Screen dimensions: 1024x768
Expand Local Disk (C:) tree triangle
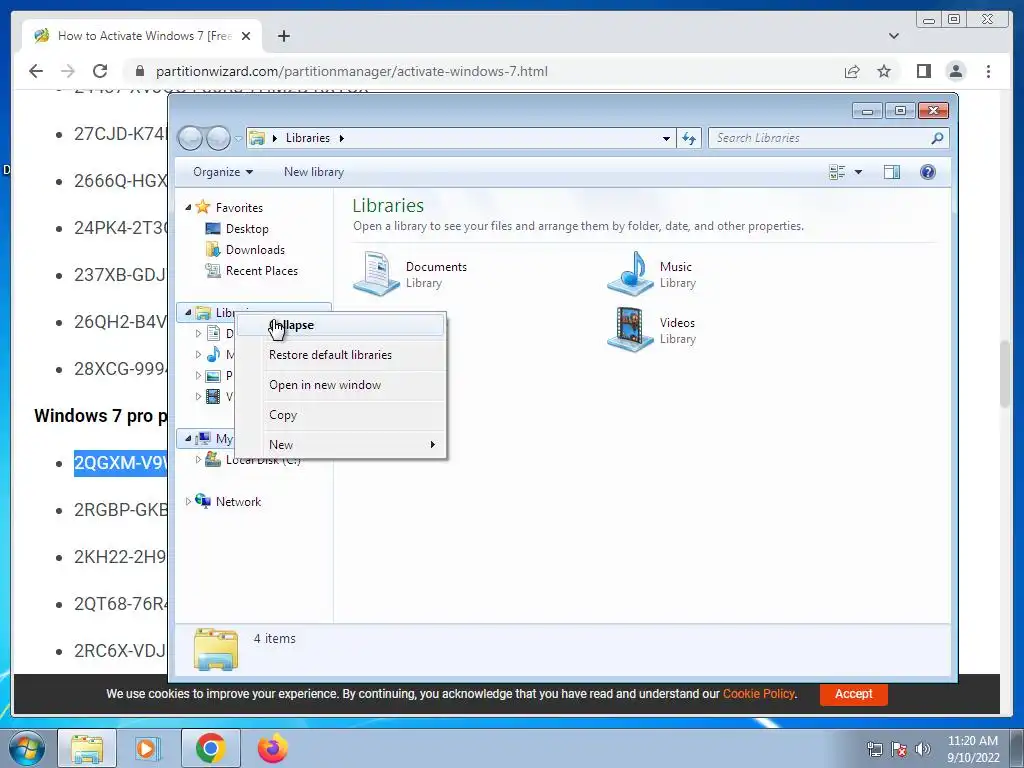tap(198, 460)
